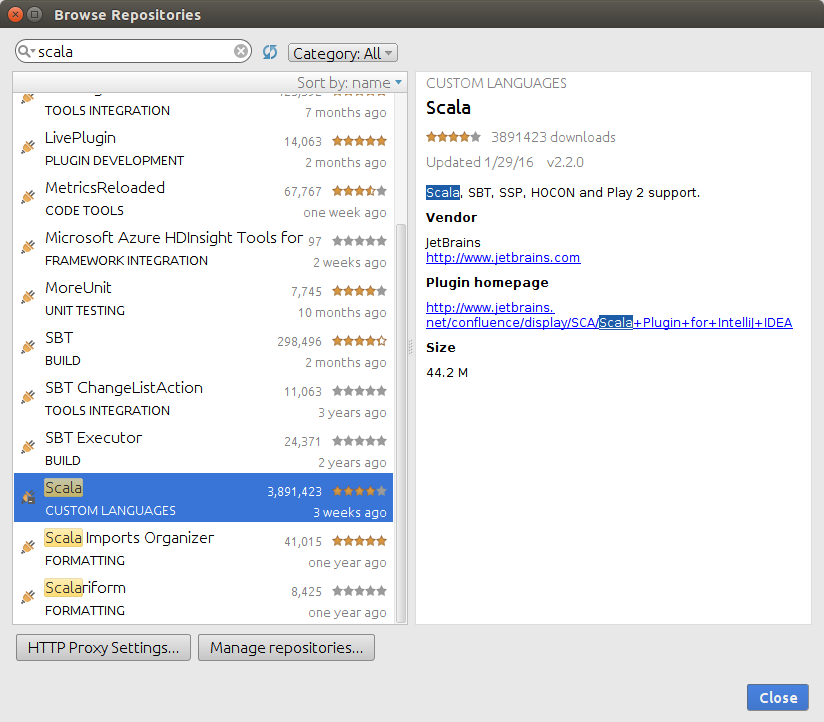824x722 pixels.
Task: Click the Microsoft Azure HDInsight plugin icon
Action: [x=27, y=245]
